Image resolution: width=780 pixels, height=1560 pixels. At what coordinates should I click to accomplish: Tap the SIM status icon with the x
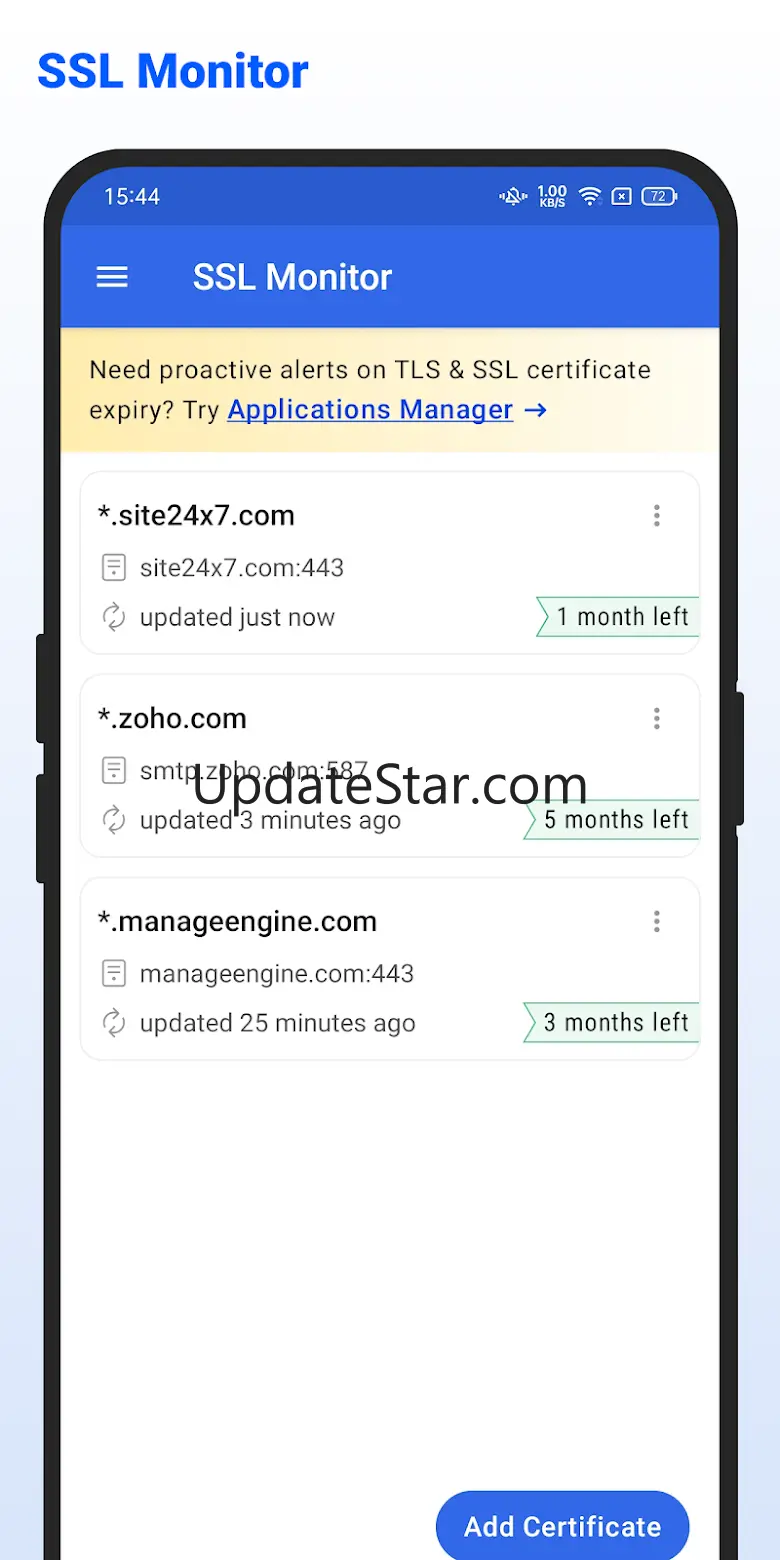[622, 196]
